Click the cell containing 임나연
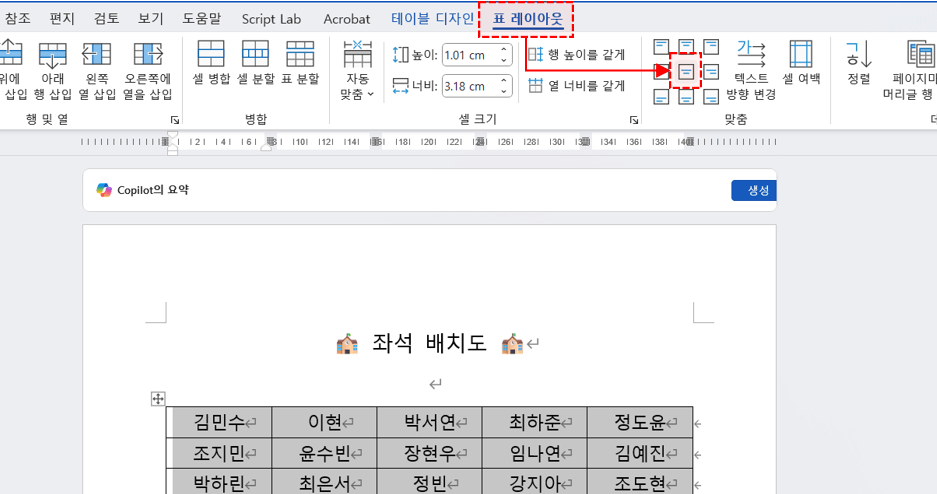937x494 pixels. (535, 453)
